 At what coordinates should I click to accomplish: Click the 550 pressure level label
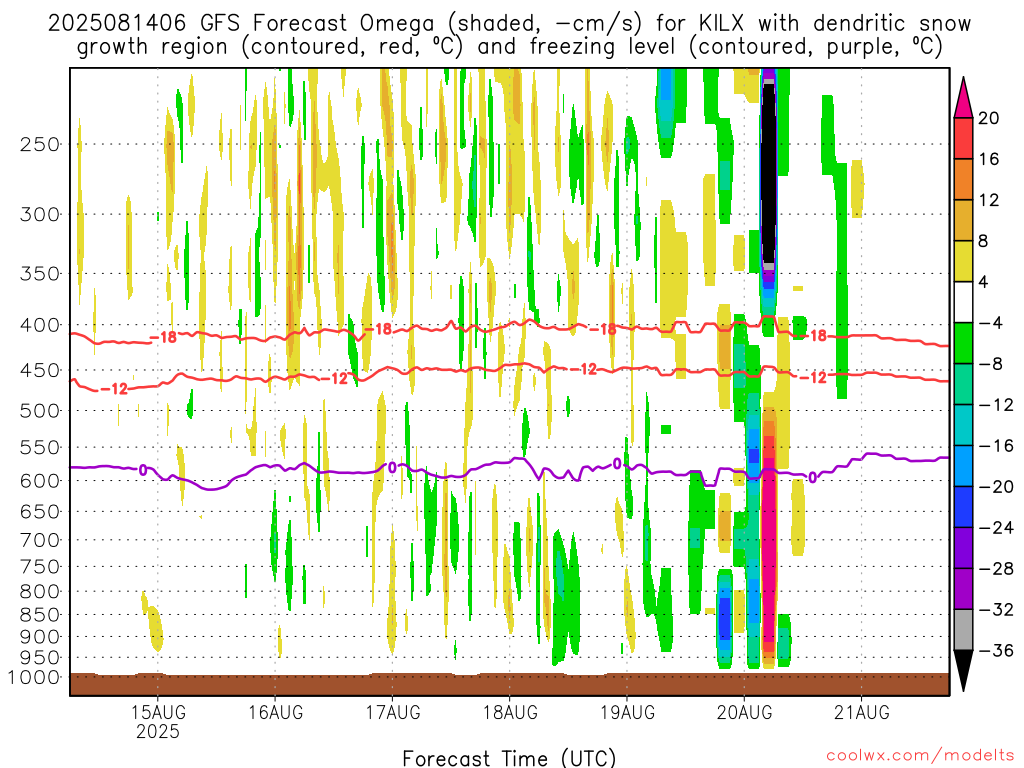click(40, 447)
